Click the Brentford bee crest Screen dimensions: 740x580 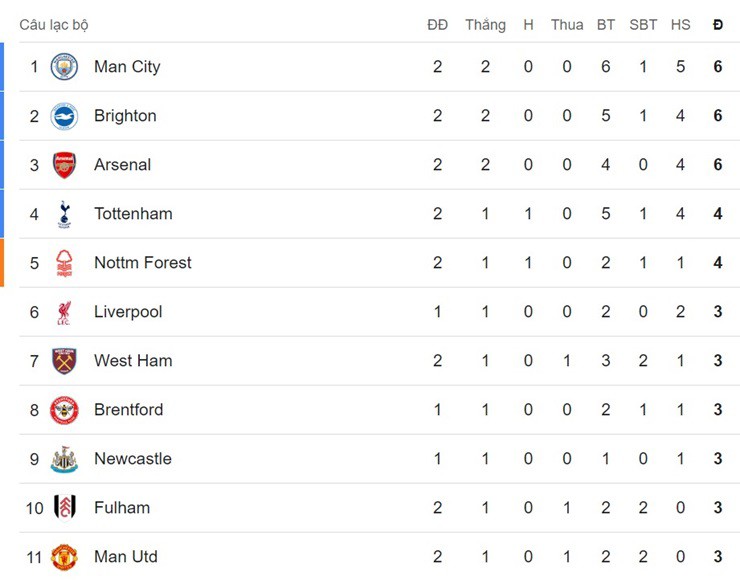tap(64, 410)
